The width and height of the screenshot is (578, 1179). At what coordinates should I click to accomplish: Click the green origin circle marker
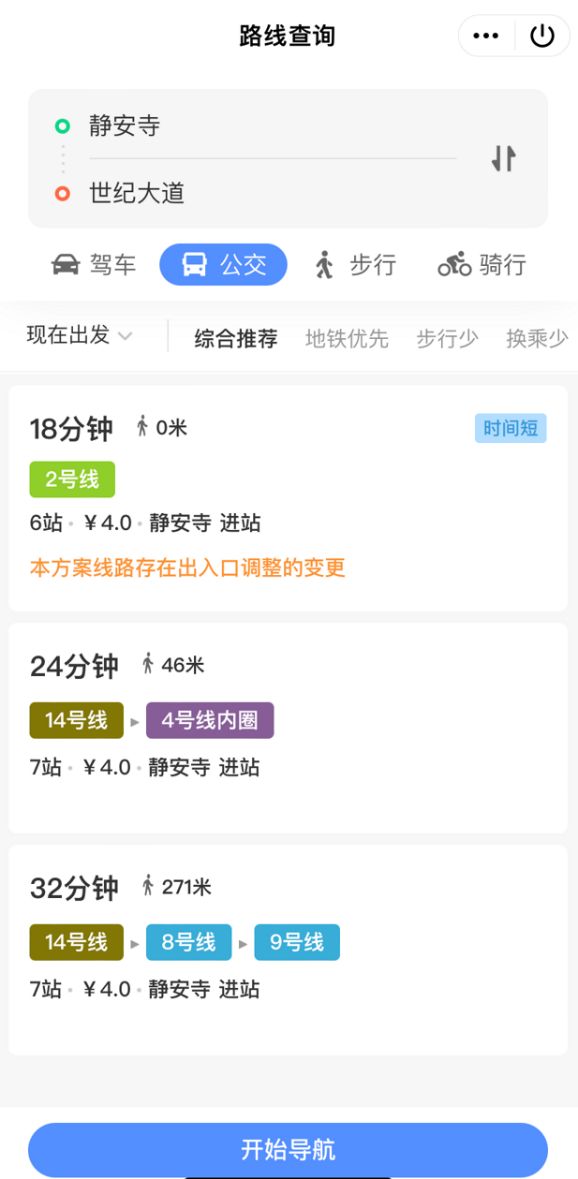pos(61,125)
